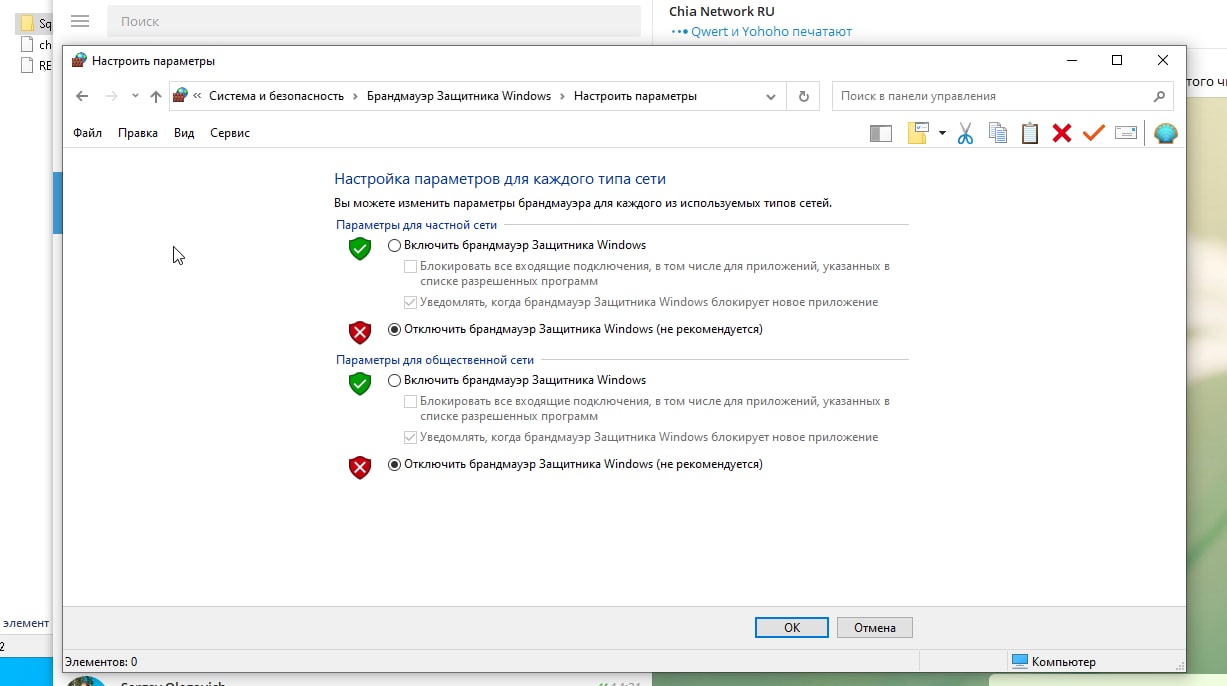Click 'Элементов: 0' in status bar

tap(101, 661)
